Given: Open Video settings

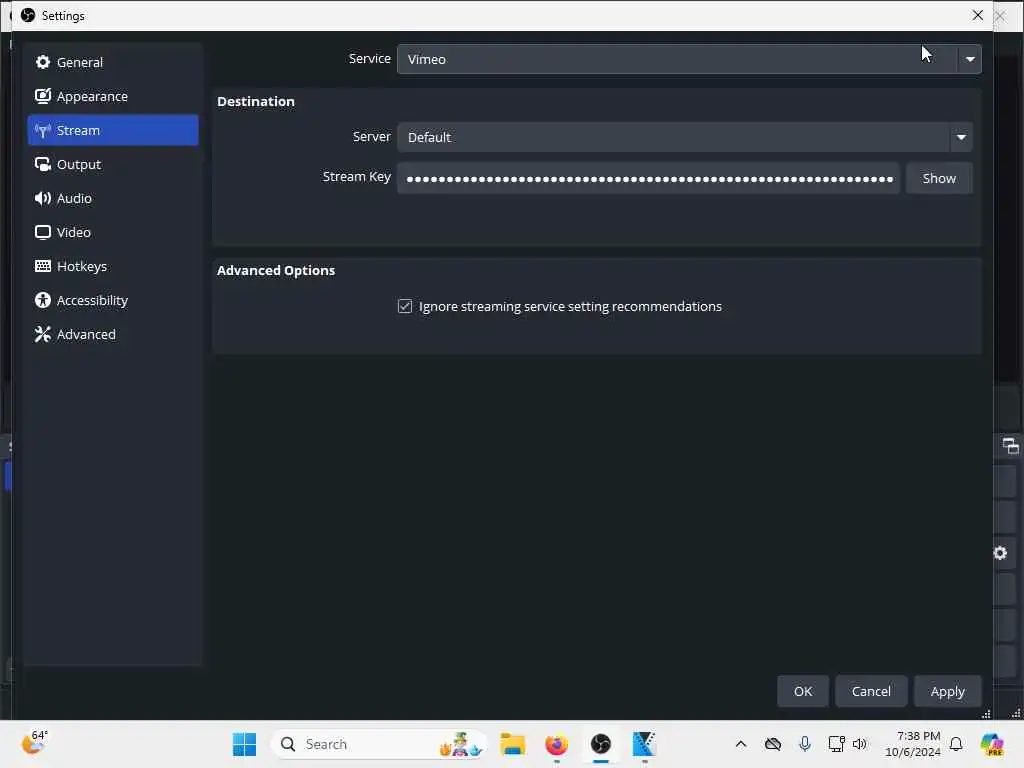Looking at the screenshot, I should point(112,232).
